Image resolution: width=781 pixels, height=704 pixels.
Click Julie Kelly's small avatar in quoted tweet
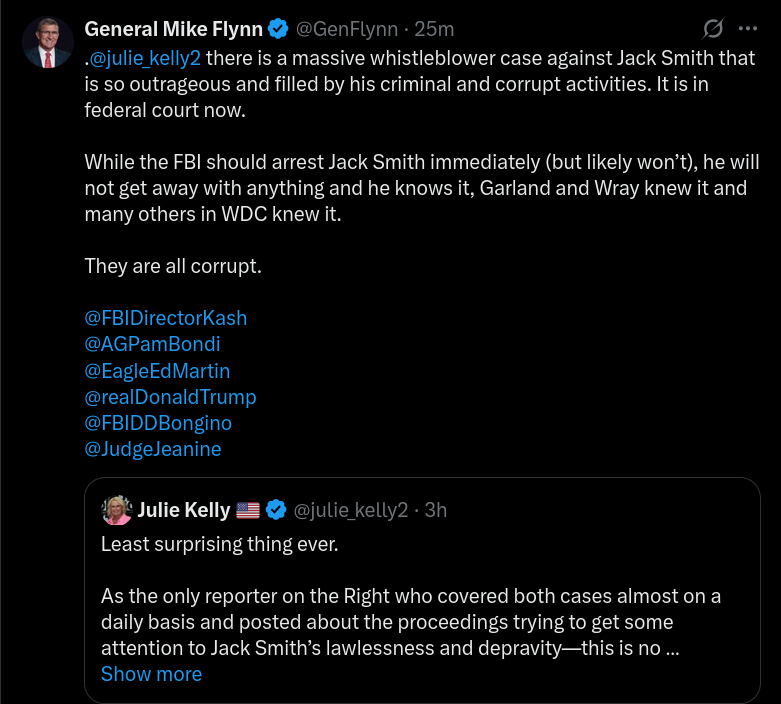(x=117, y=510)
